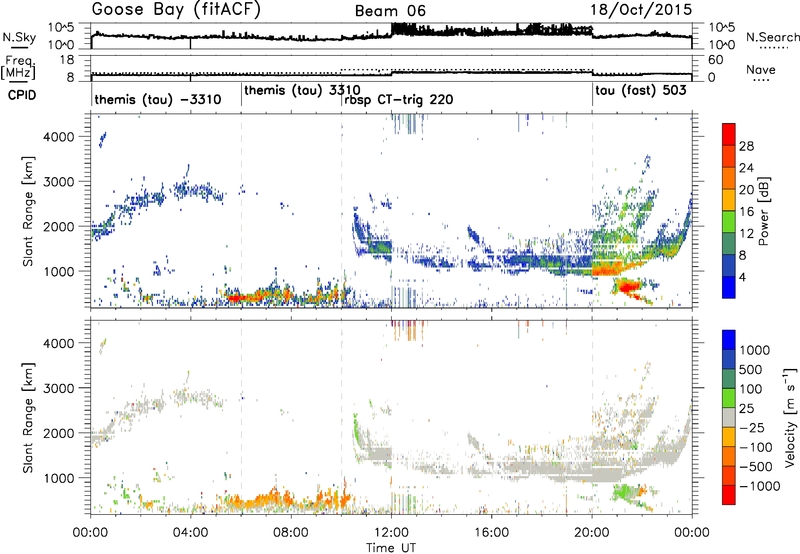Click the "20:00" time axis label
800x554 pixels.
592,533
